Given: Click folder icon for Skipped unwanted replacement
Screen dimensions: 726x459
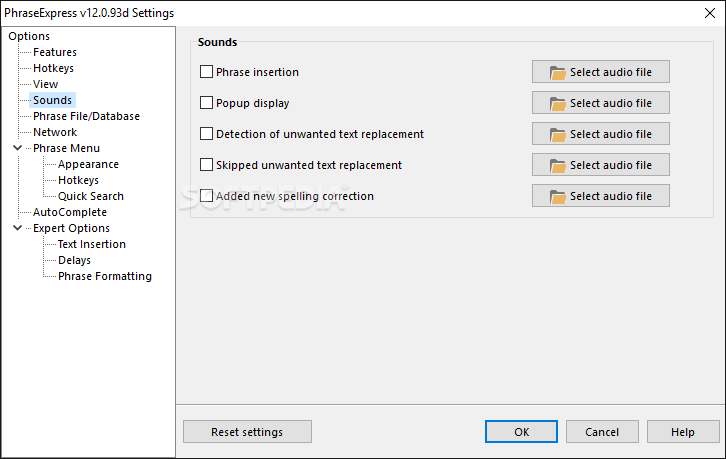Looking at the screenshot, I should tap(557, 165).
